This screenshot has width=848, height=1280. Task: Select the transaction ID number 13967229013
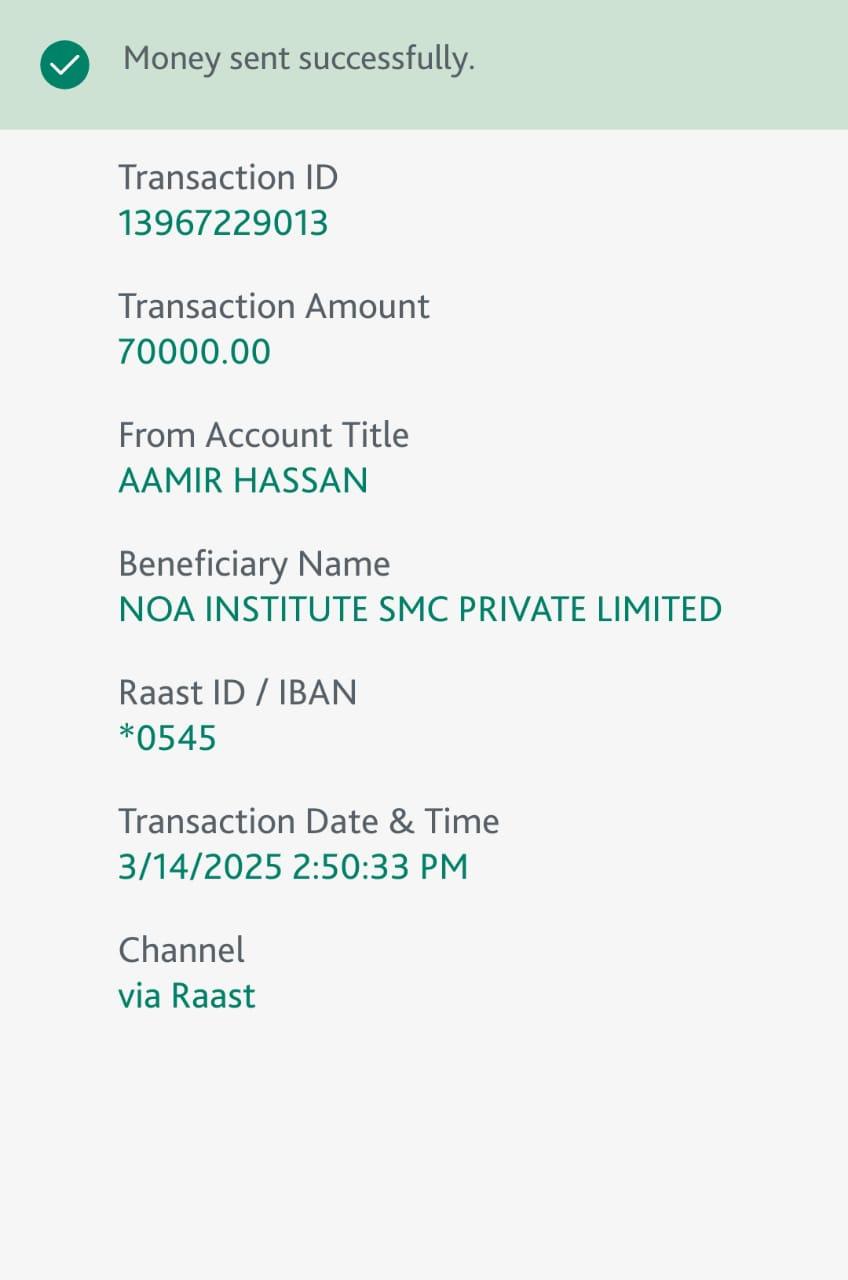click(223, 223)
